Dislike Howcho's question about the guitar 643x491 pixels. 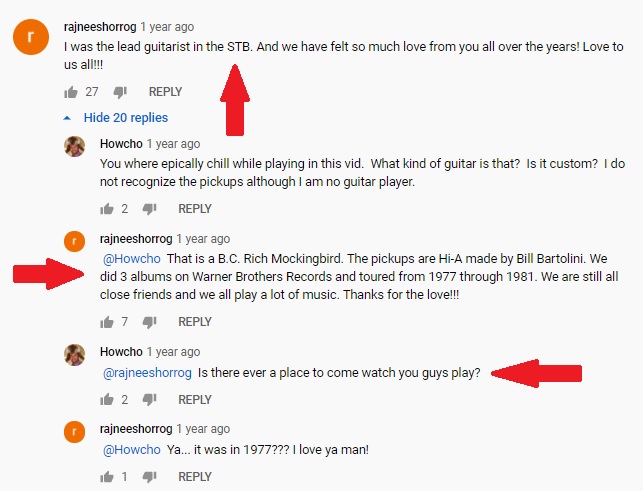pyautogui.click(x=149, y=209)
